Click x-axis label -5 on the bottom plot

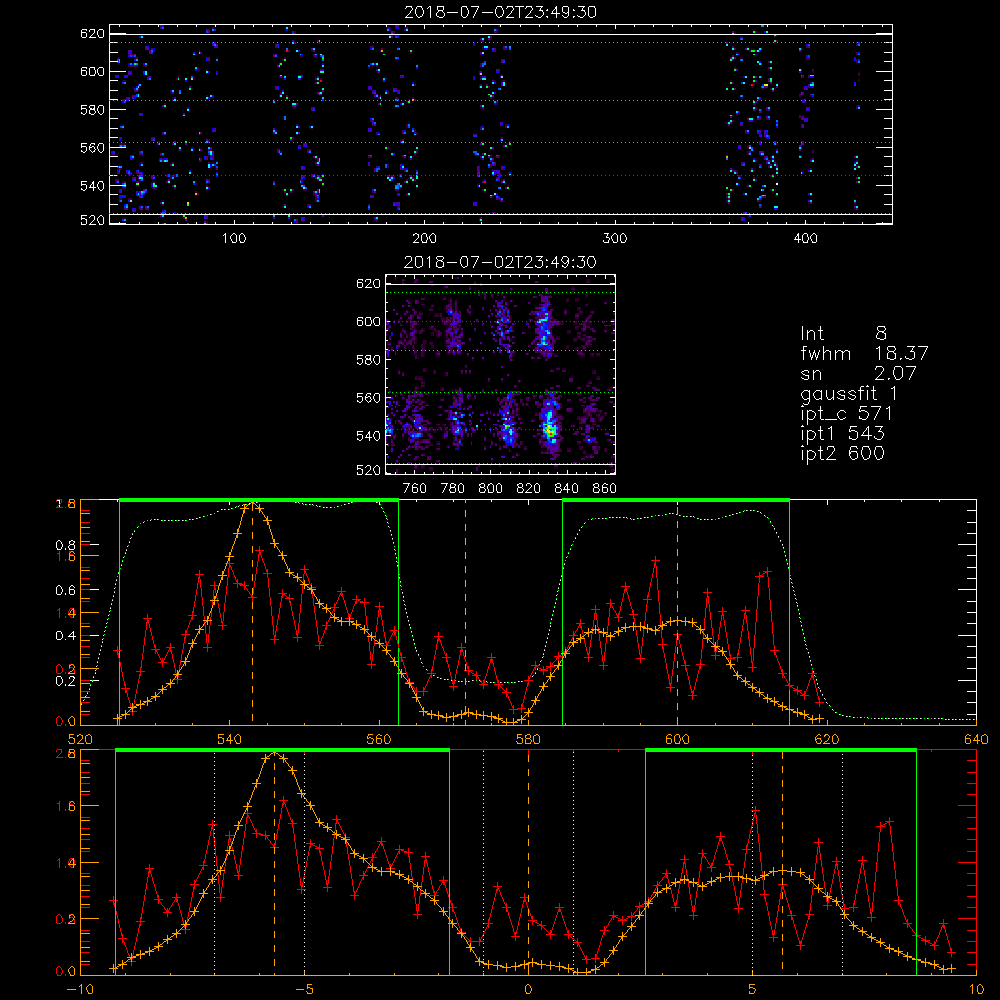pyautogui.click(x=304, y=990)
